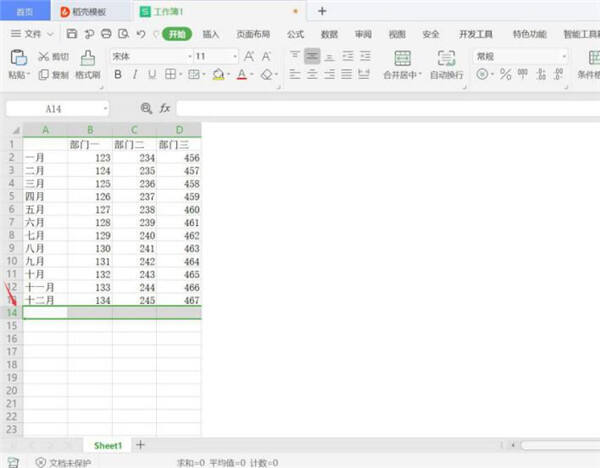This screenshot has width=600, height=468.
Task: Click the Paste (粘贴) clipboard icon
Action: click(18, 58)
